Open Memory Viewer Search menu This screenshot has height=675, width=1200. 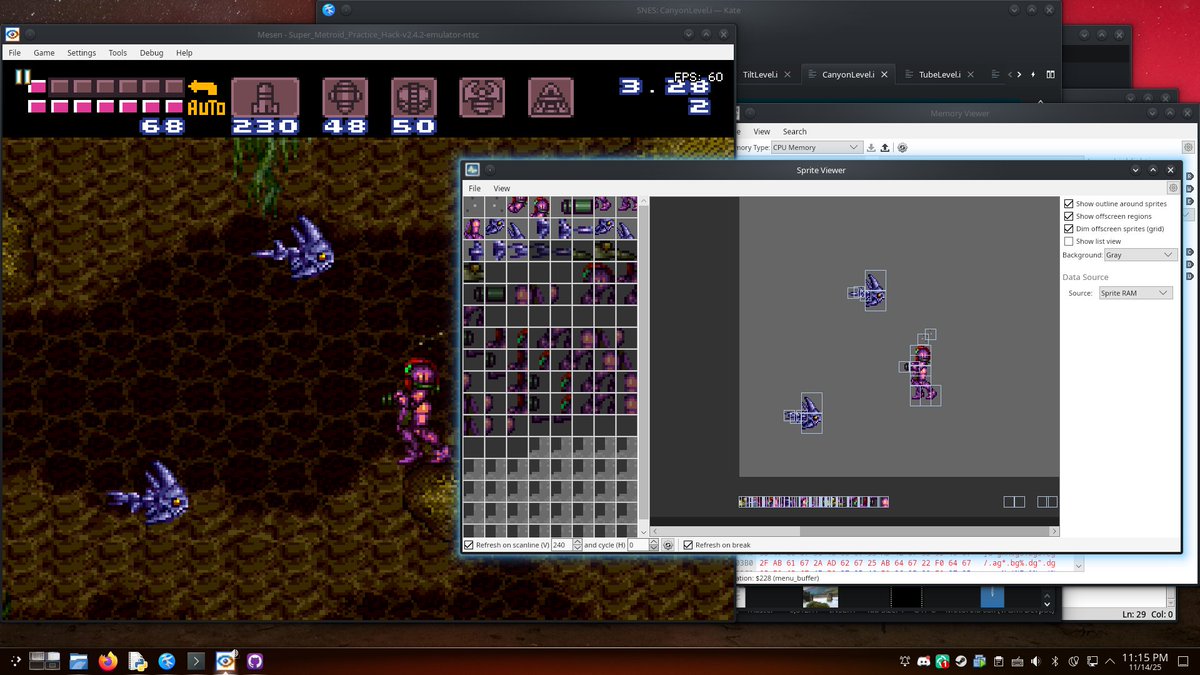pyautogui.click(x=795, y=131)
